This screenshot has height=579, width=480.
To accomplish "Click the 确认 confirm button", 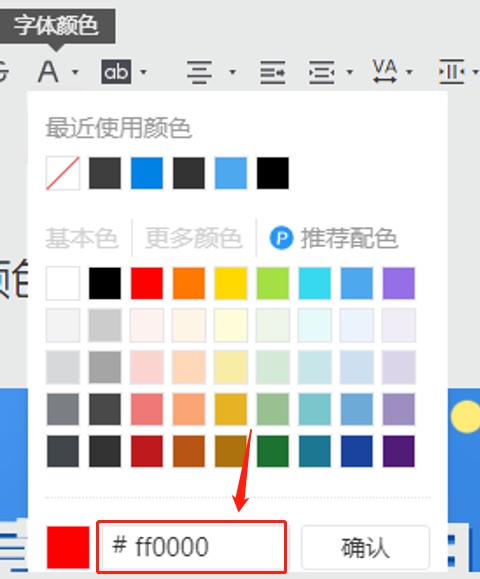I will tap(365, 547).
